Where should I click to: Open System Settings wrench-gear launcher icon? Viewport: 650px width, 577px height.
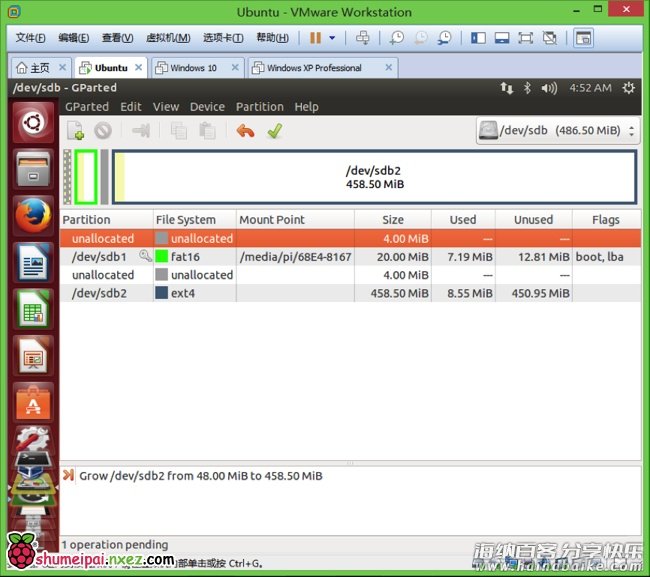click(33, 439)
